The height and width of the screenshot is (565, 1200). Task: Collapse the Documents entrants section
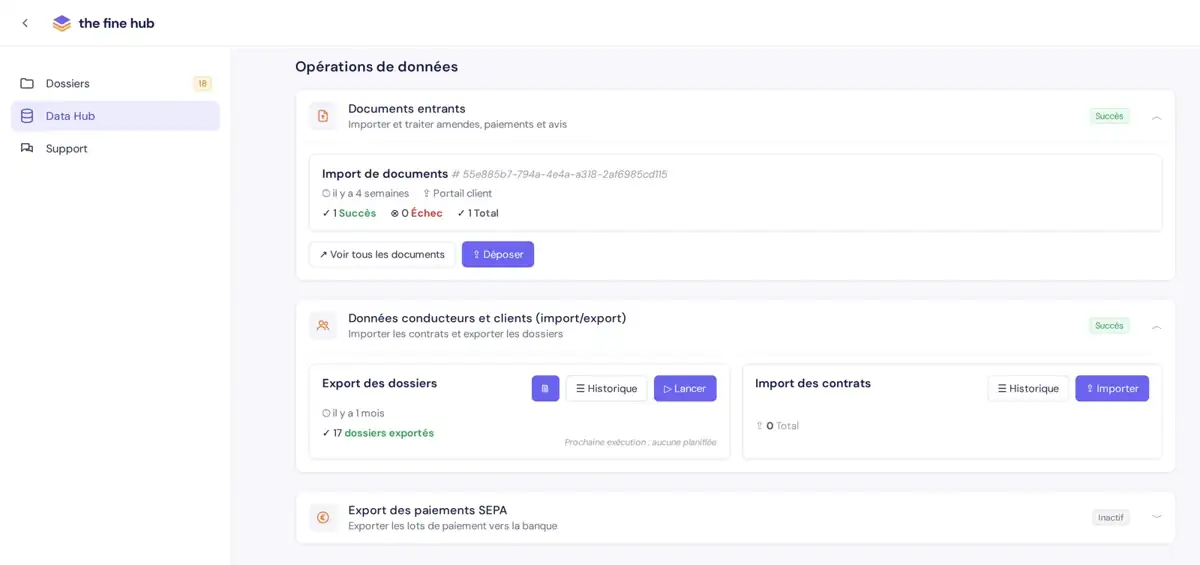(x=1156, y=117)
